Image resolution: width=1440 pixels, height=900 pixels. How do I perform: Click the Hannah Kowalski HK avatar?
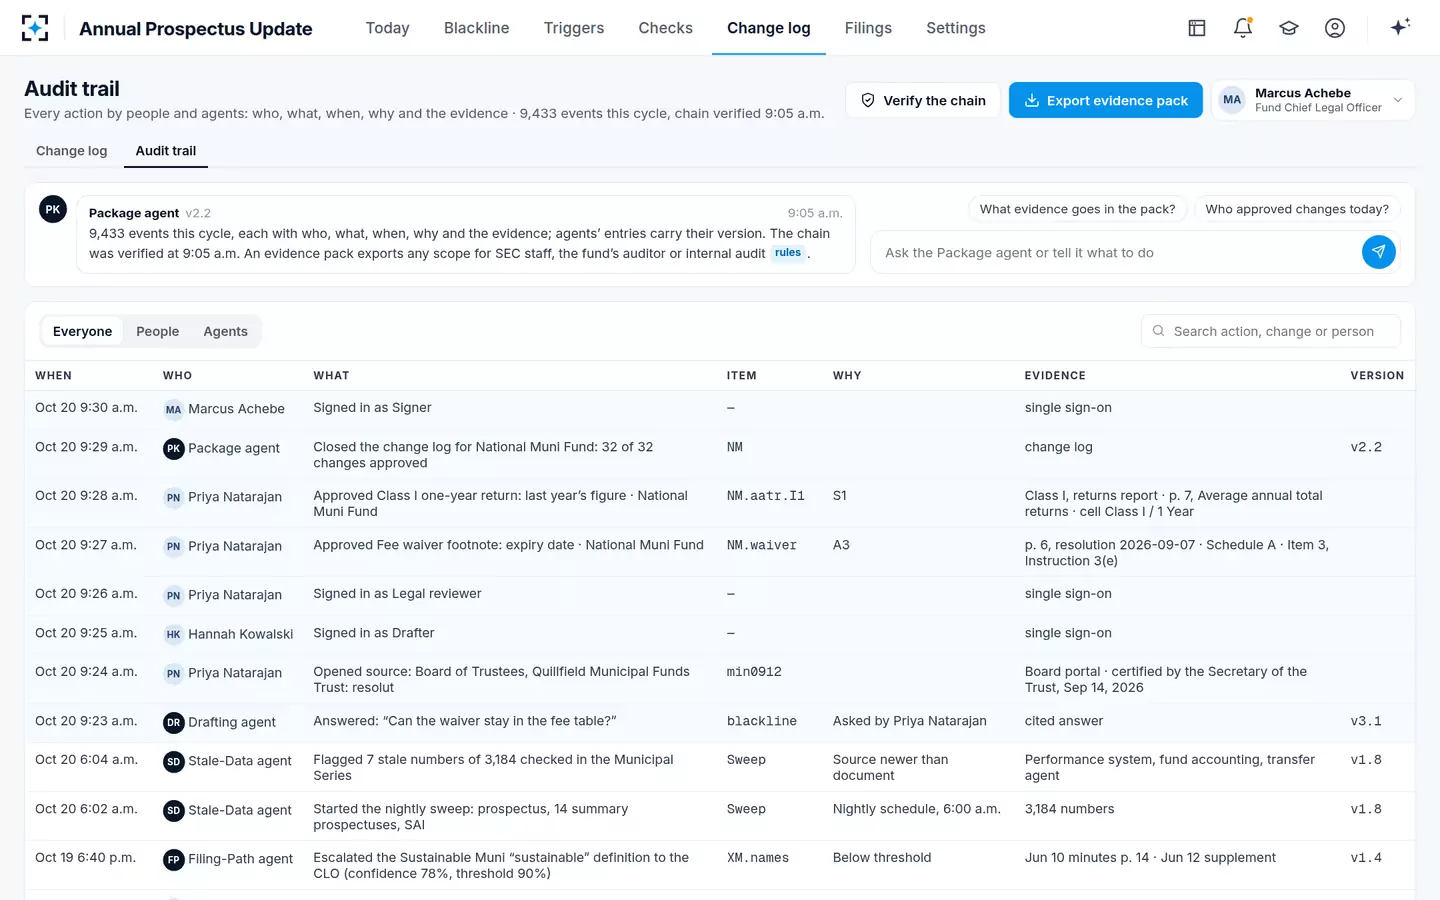174,634
